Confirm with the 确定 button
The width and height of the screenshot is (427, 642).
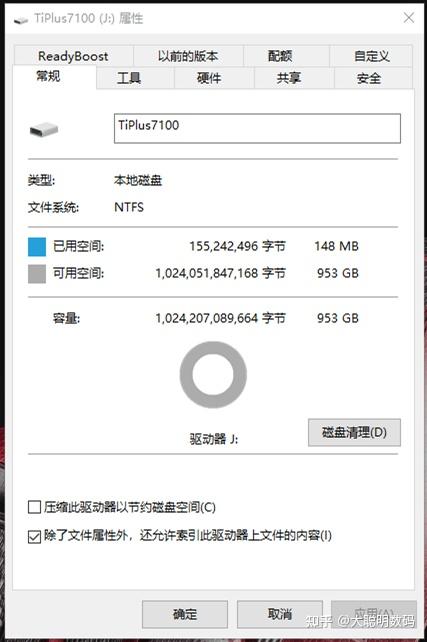coord(185,614)
